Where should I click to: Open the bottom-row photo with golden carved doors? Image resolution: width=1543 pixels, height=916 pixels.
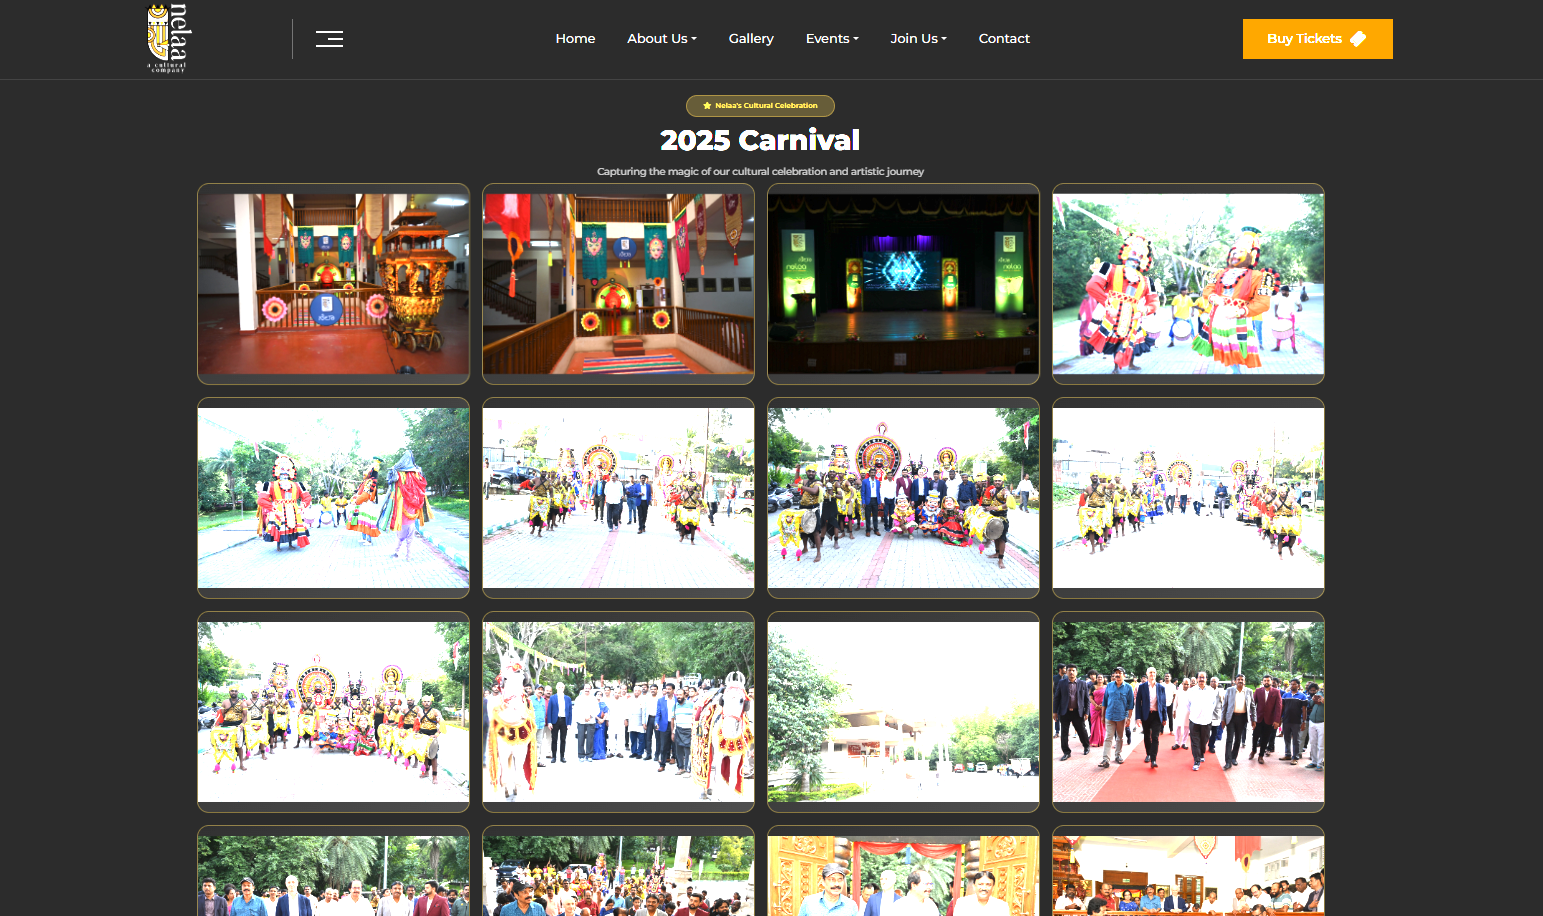(x=903, y=871)
